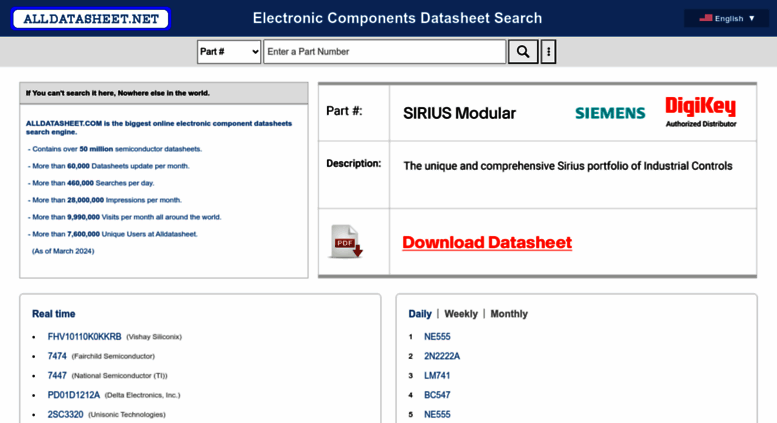Viewport: 777px width, 423px height.
Task: Open the 2SC3320 Unisonic Technologies link
Action: [65, 415]
